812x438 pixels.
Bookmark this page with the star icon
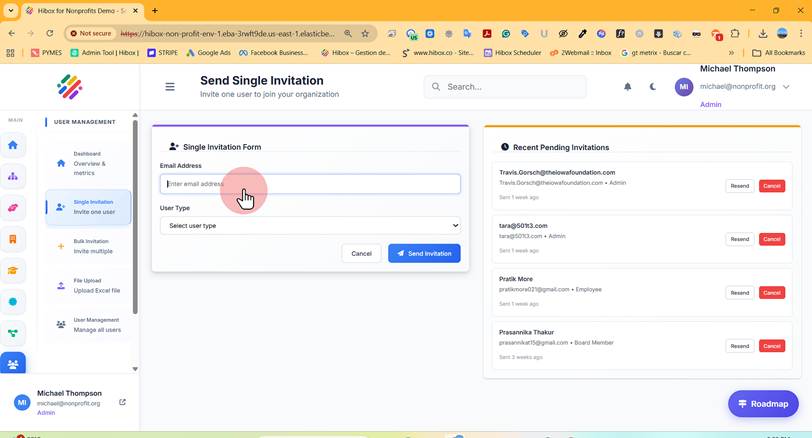(365, 34)
